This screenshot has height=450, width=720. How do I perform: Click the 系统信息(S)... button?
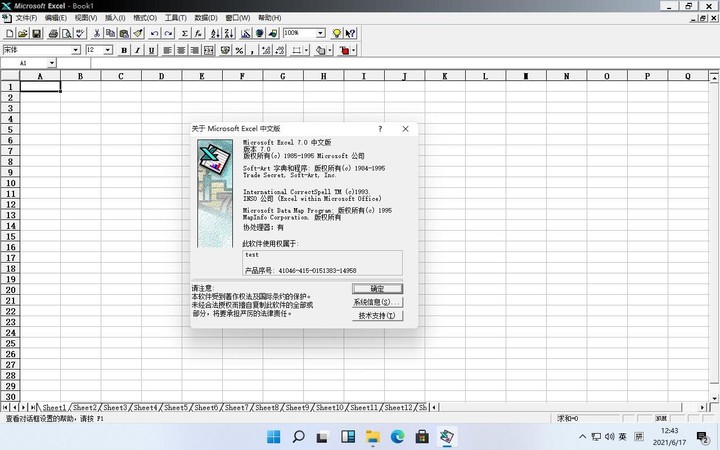coord(377,302)
